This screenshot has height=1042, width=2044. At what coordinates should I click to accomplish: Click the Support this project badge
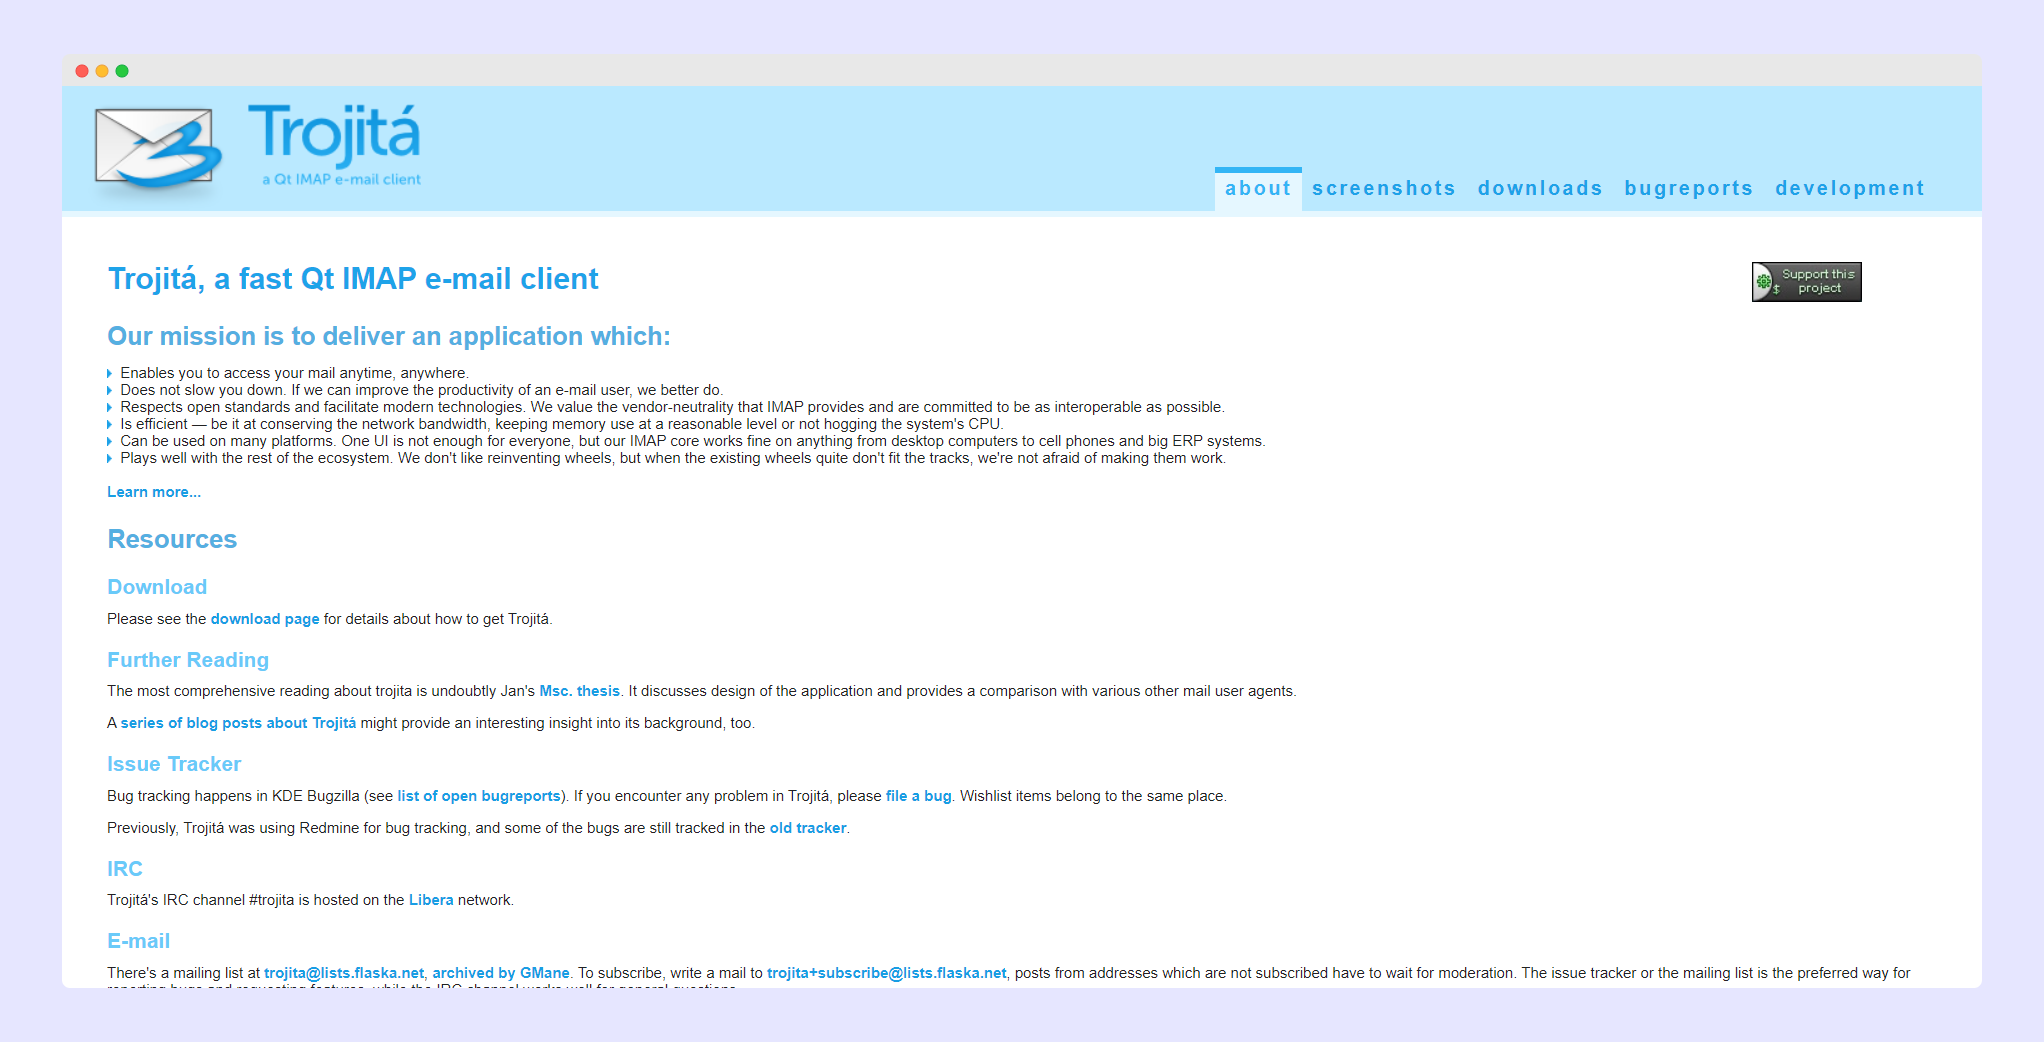click(x=1806, y=281)
